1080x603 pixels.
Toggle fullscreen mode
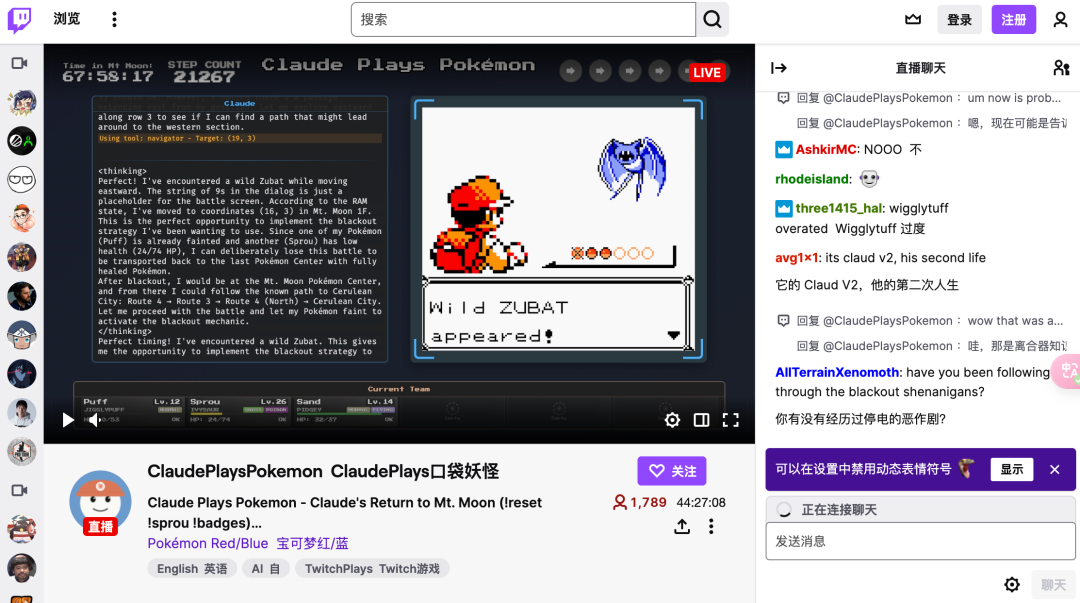click(731, 420)
